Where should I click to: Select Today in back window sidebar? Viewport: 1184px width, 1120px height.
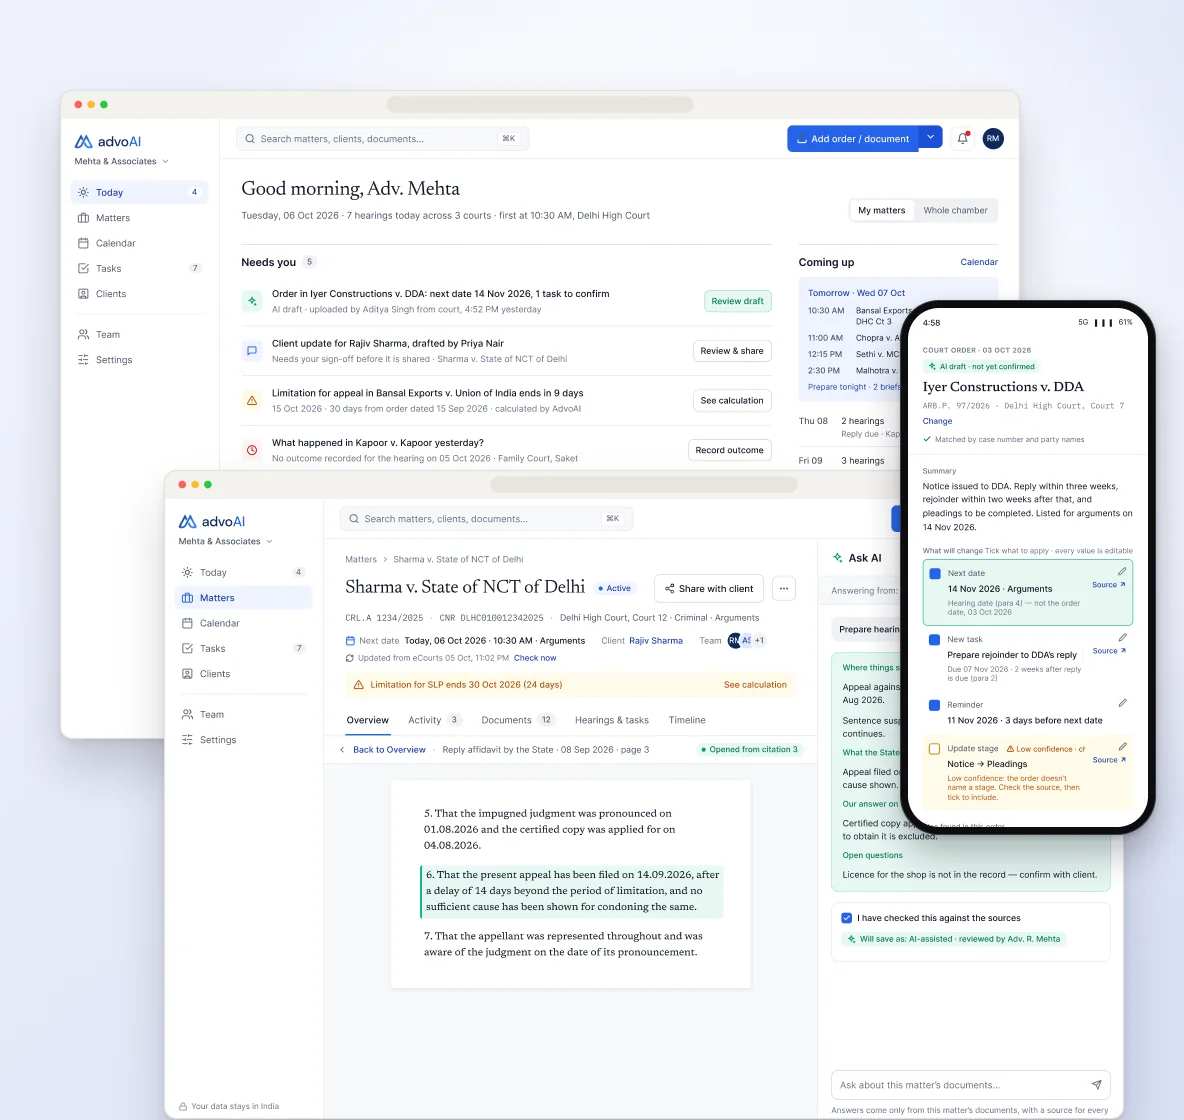(x=139, y=193)
